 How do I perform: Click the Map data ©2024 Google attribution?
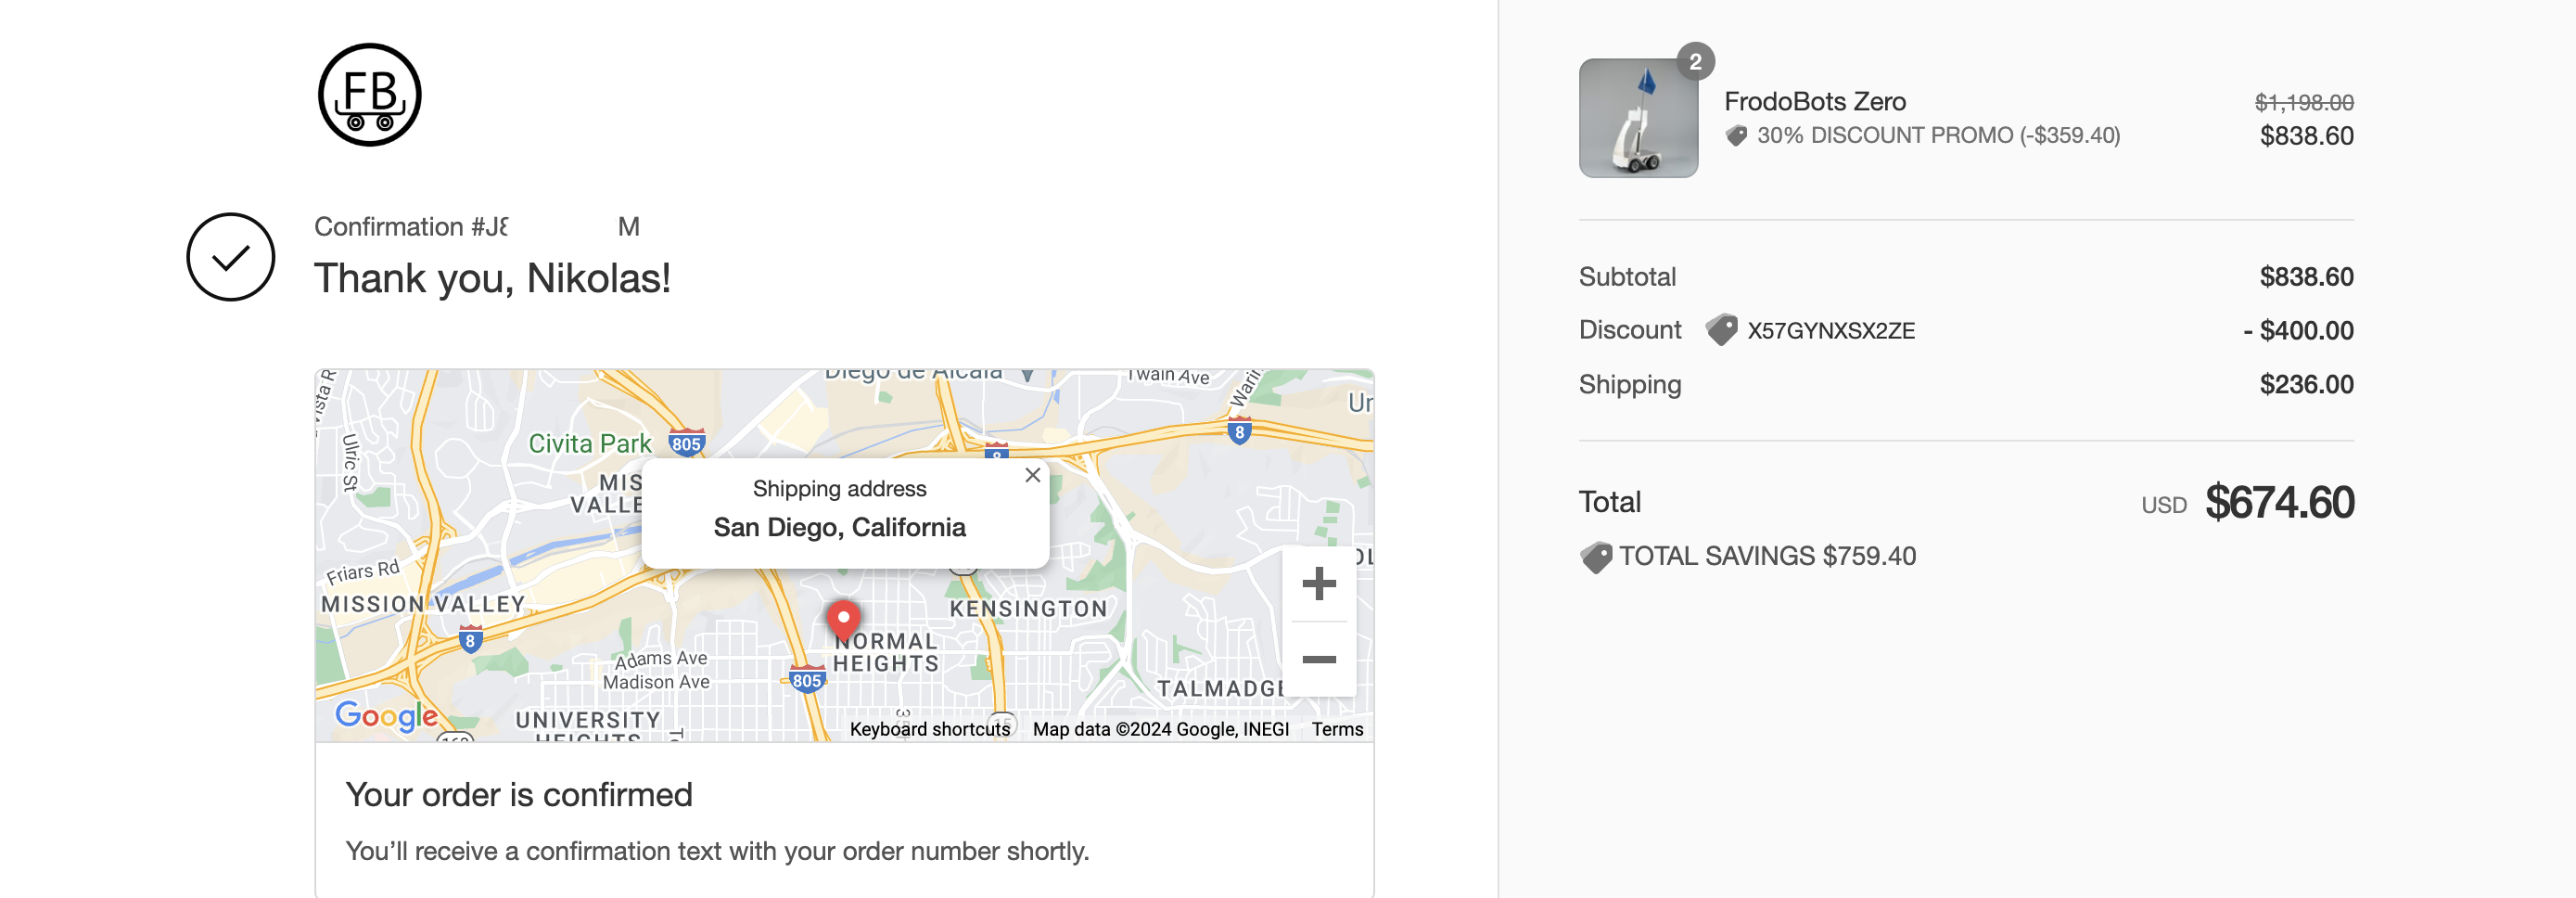[1160, 729]
